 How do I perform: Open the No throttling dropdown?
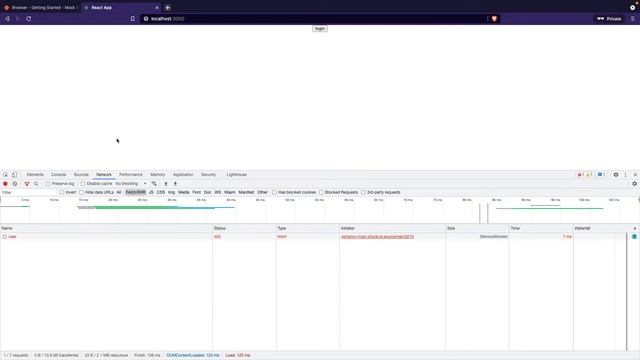coord(131,184)
